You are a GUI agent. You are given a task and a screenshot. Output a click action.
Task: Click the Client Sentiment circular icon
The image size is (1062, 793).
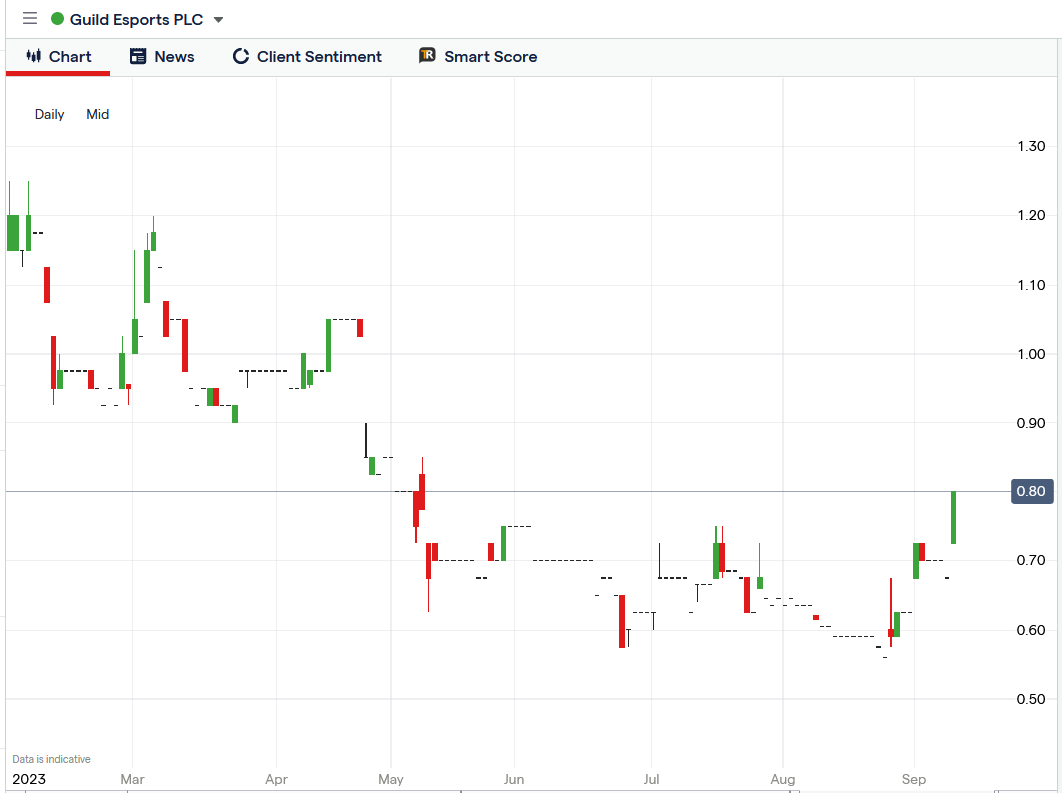tap(240, 56)
